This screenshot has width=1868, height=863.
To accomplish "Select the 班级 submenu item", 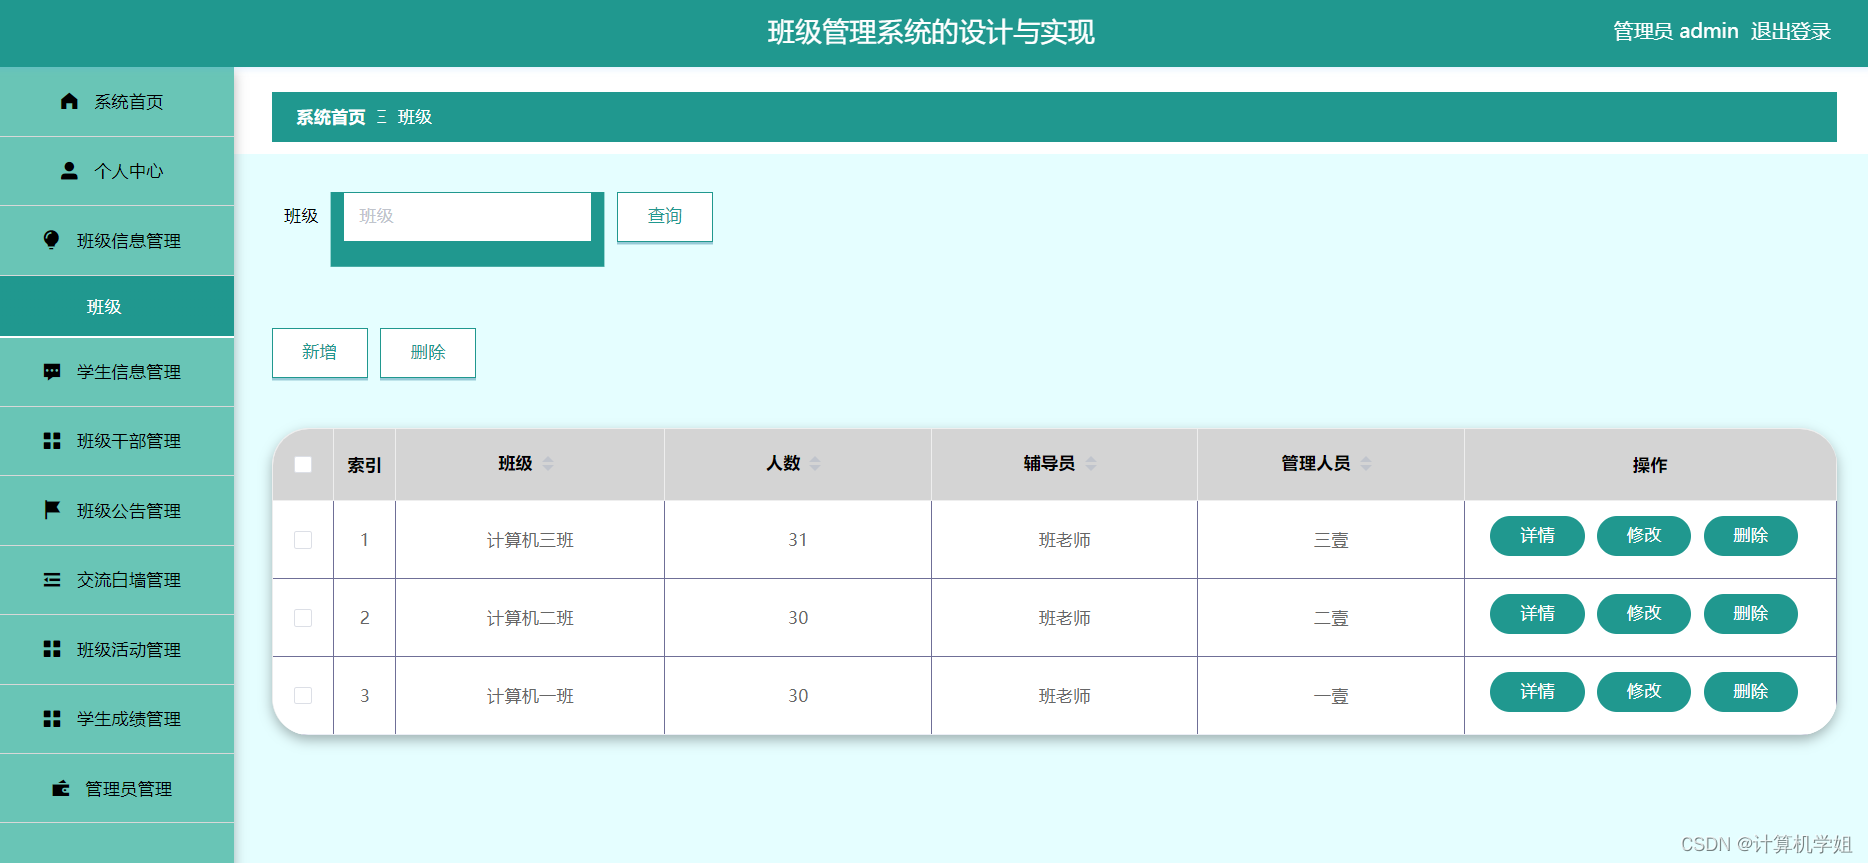I will pyautogui.click(x=117, y=306).
